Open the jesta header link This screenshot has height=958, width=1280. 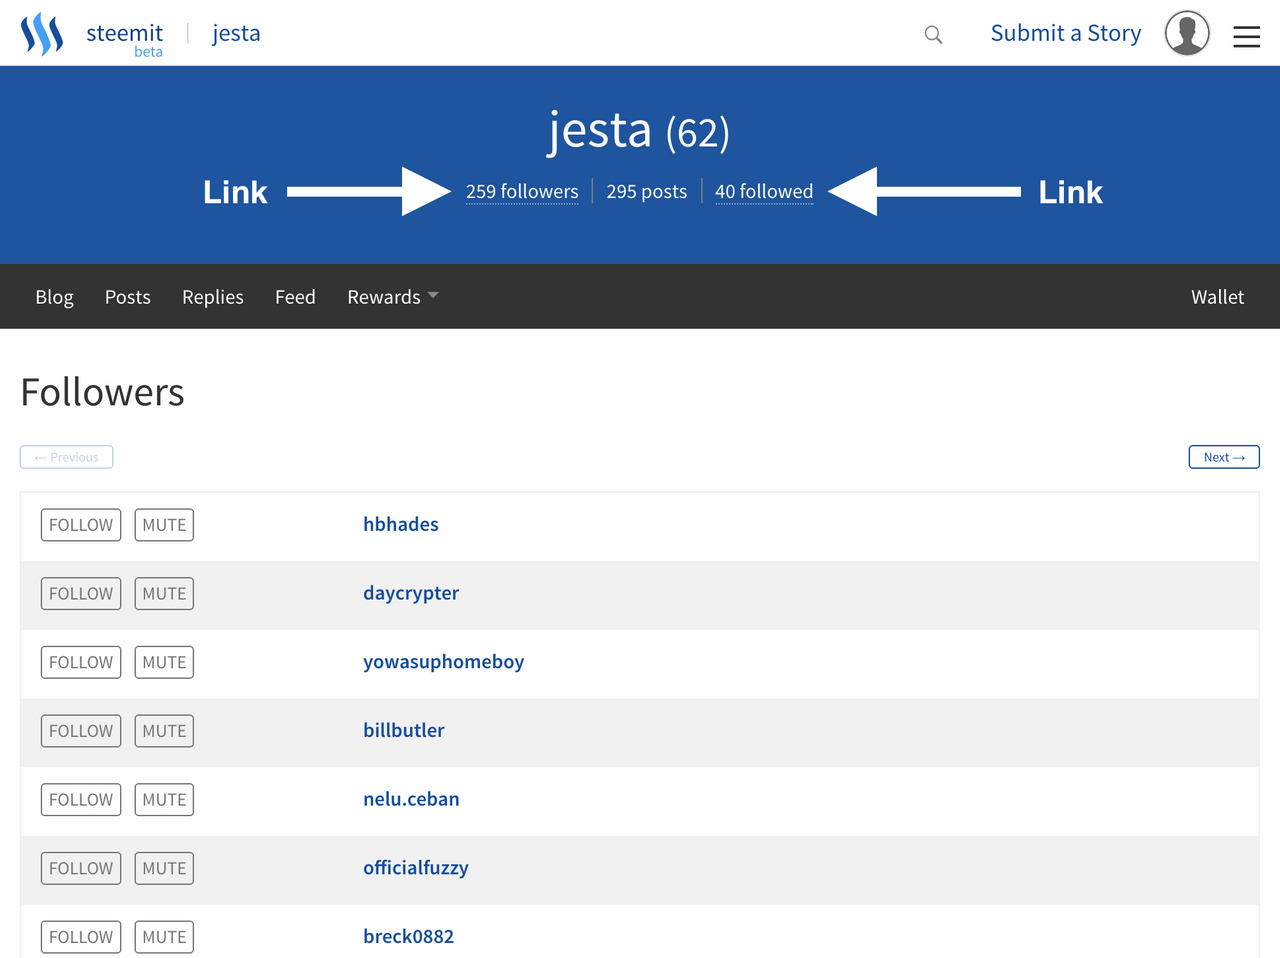coord(236,33)
